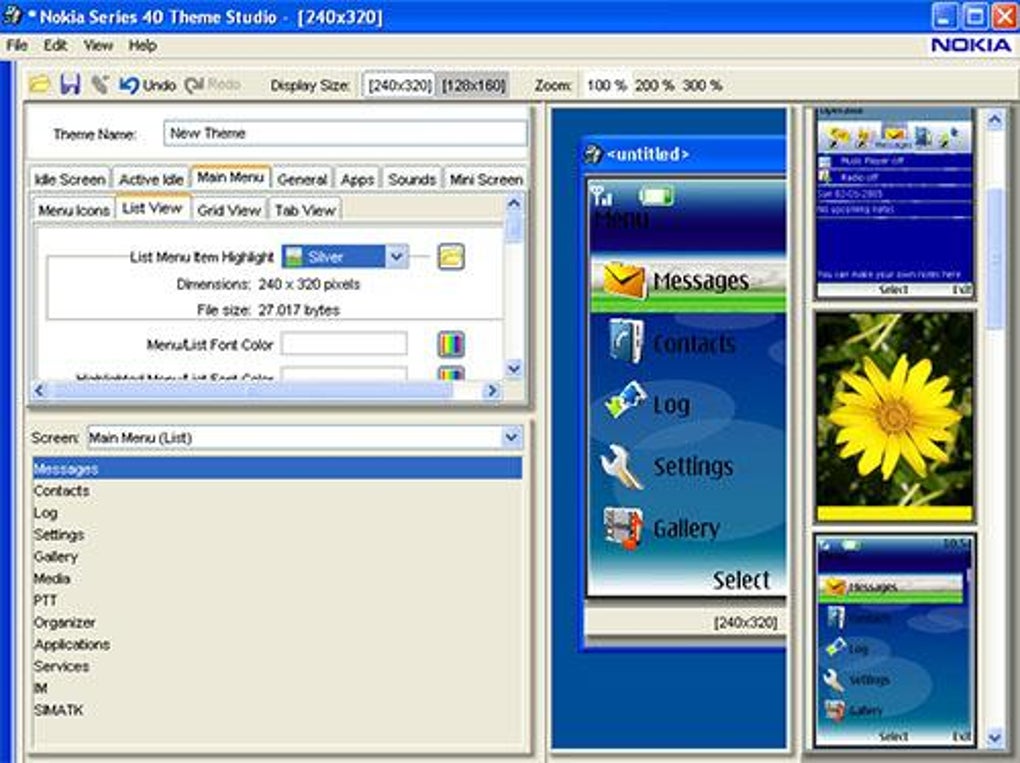Click the phone tools icon beside save
This screenshot has width=1020, height=763.
(100, 85)
